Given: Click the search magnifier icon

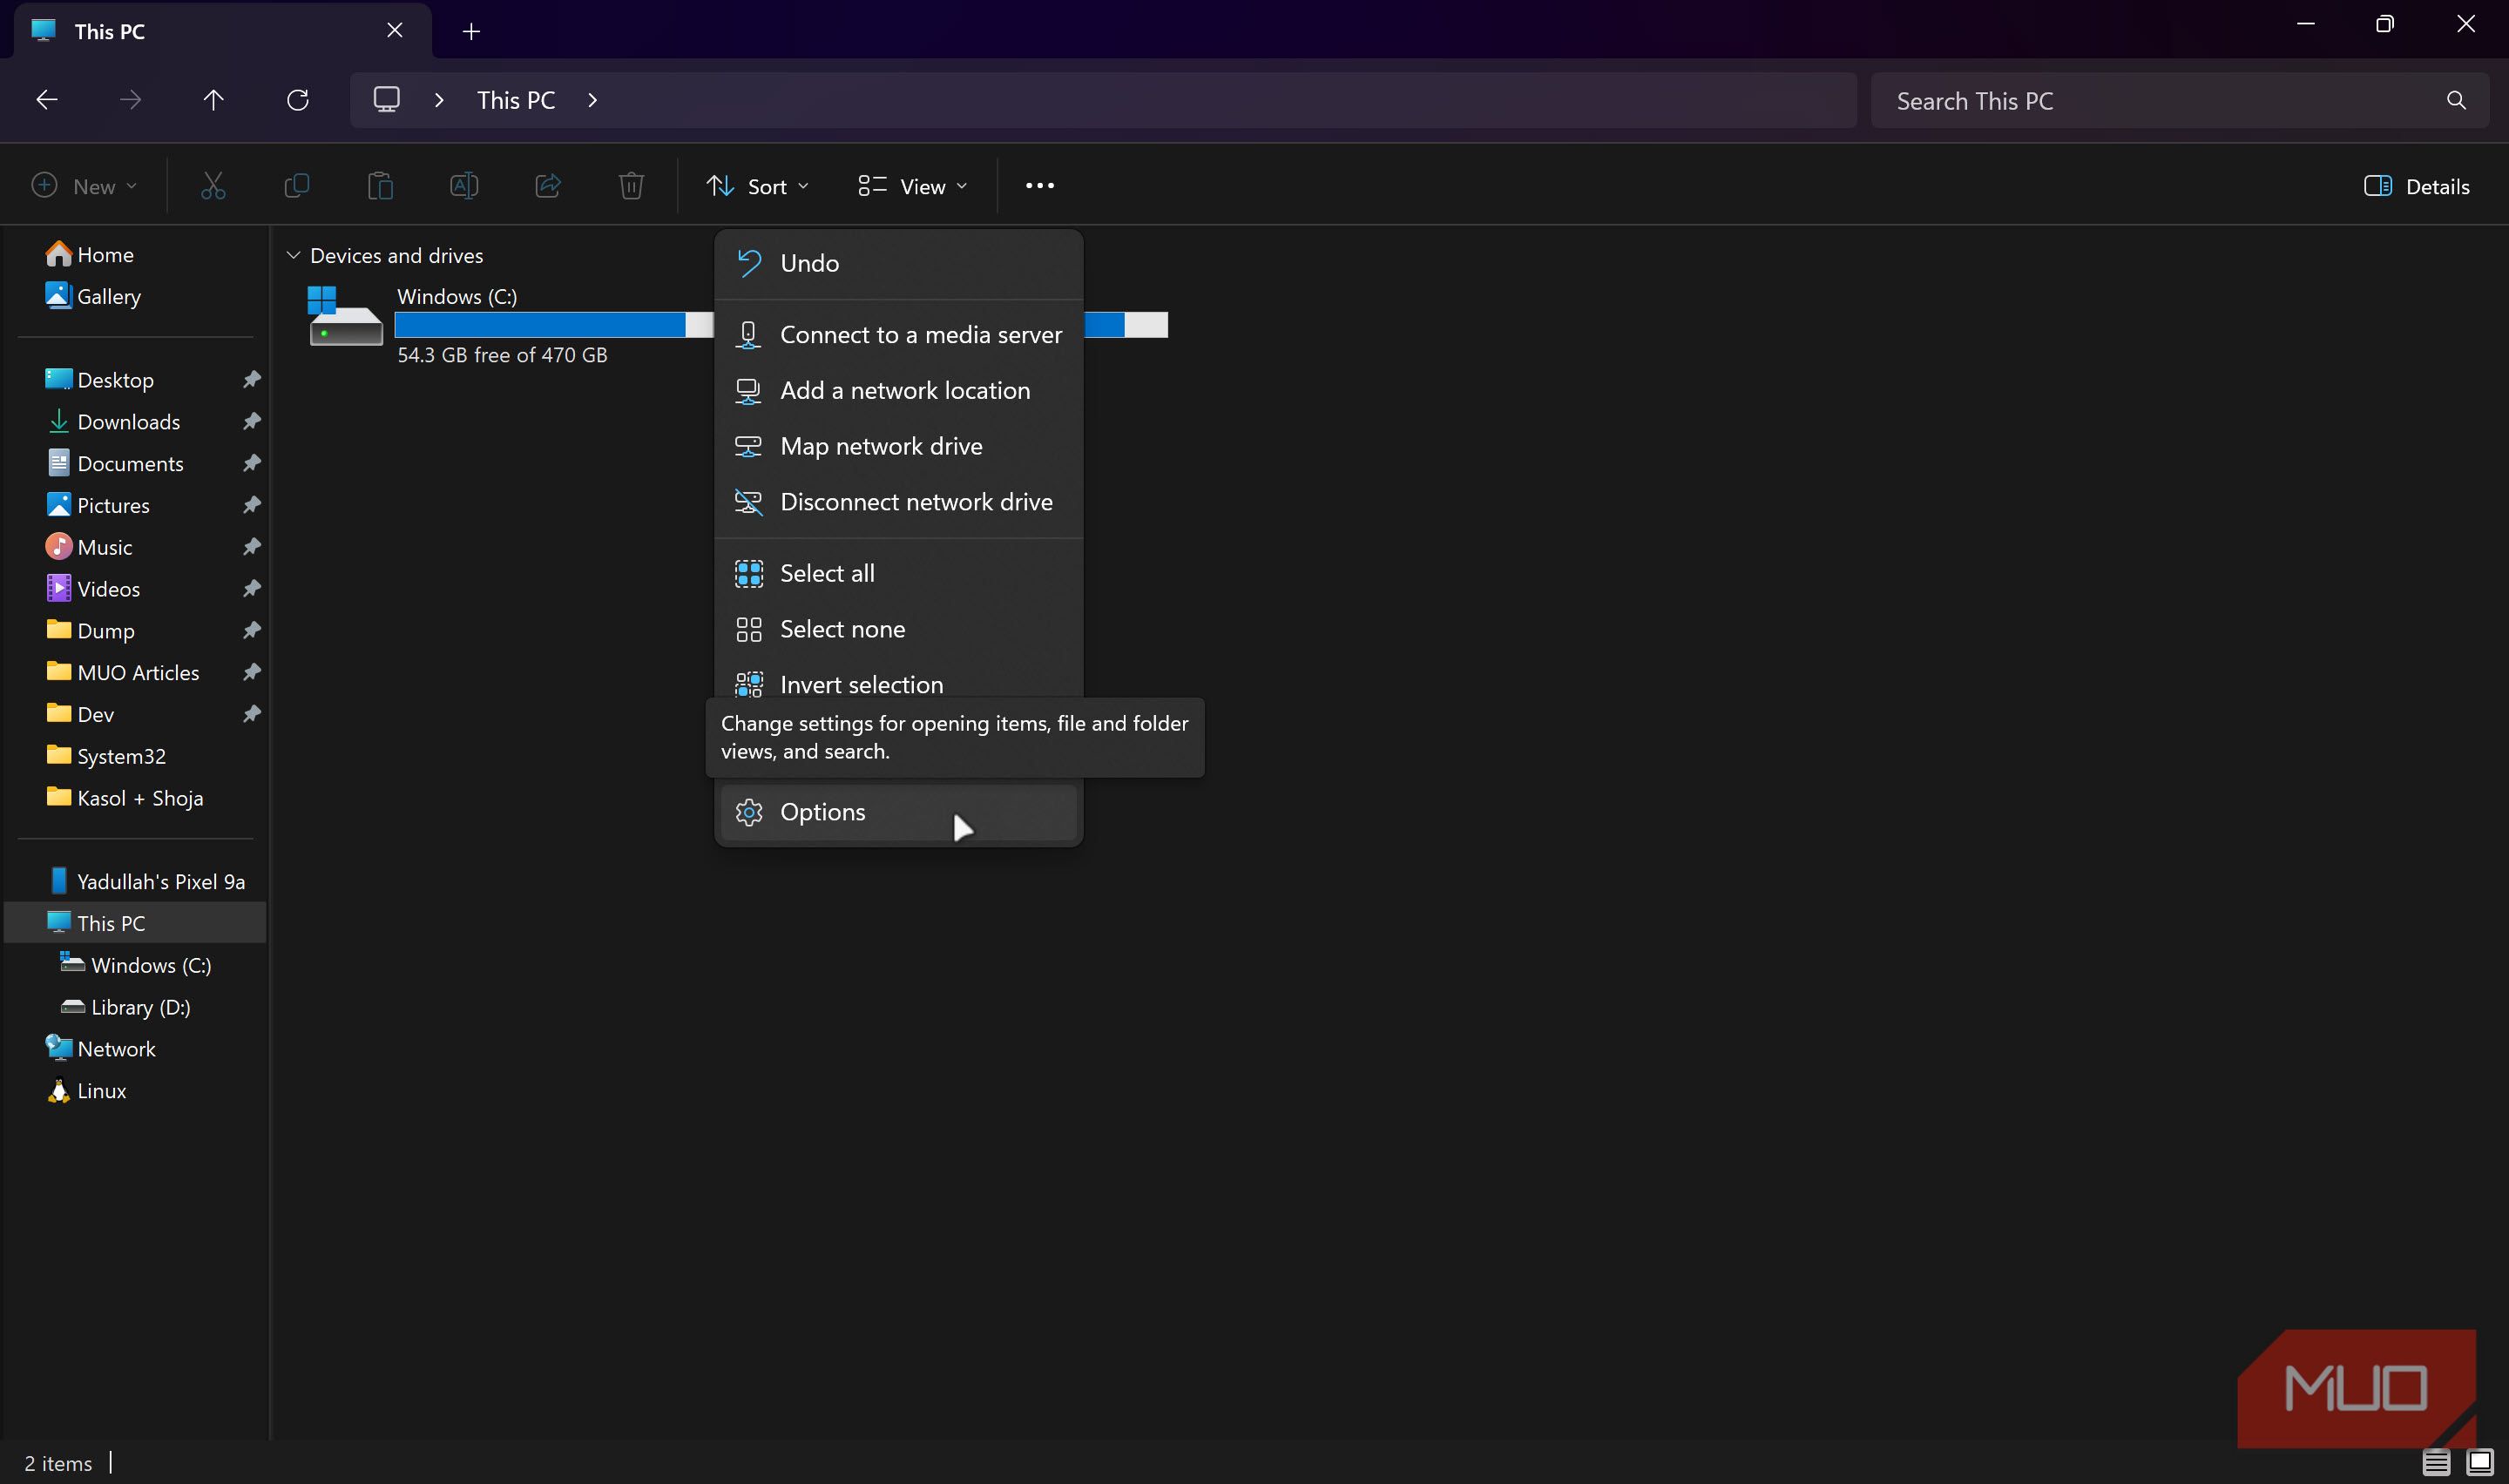Looking at the screenshot, I should 2455,101.
